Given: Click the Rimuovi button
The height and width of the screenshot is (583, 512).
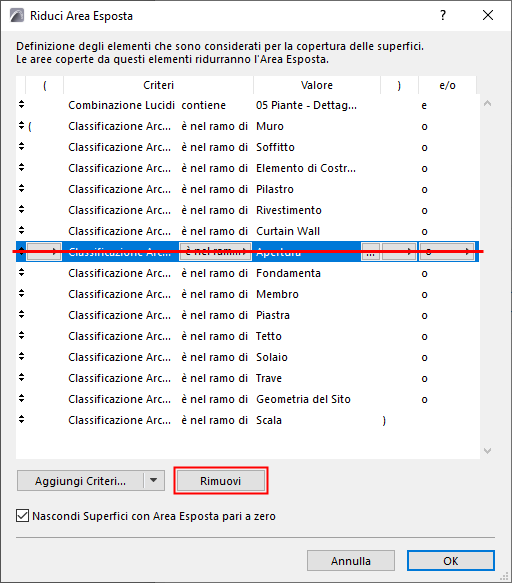Looking at the screenshot, I should coord(221,481).
